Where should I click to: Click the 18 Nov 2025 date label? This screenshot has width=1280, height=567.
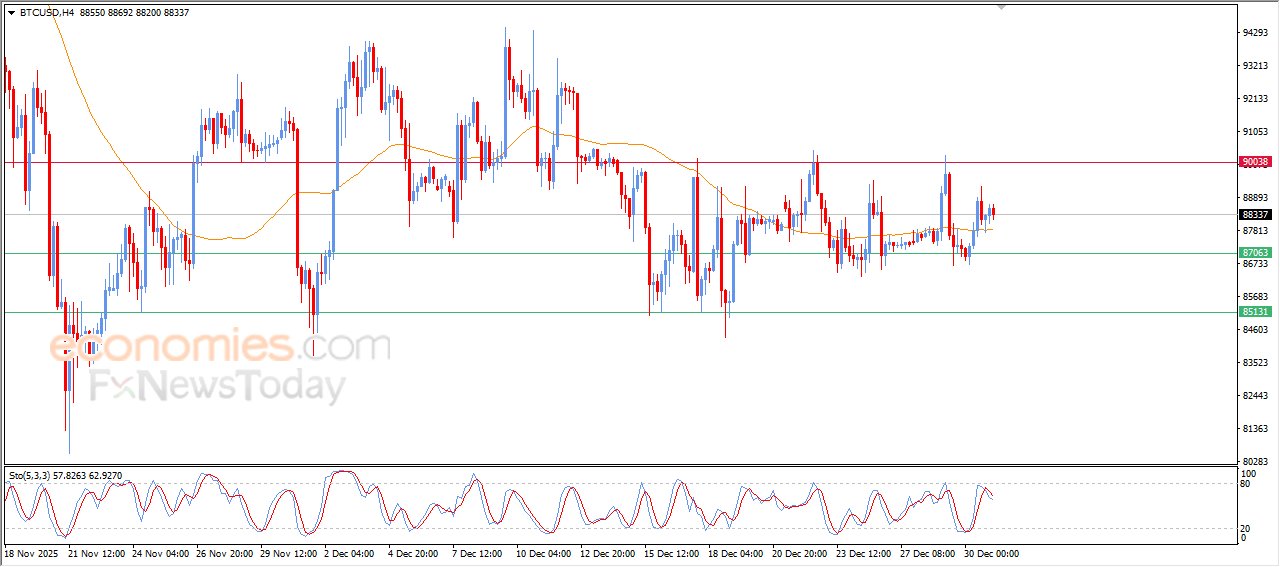(32, 553)
